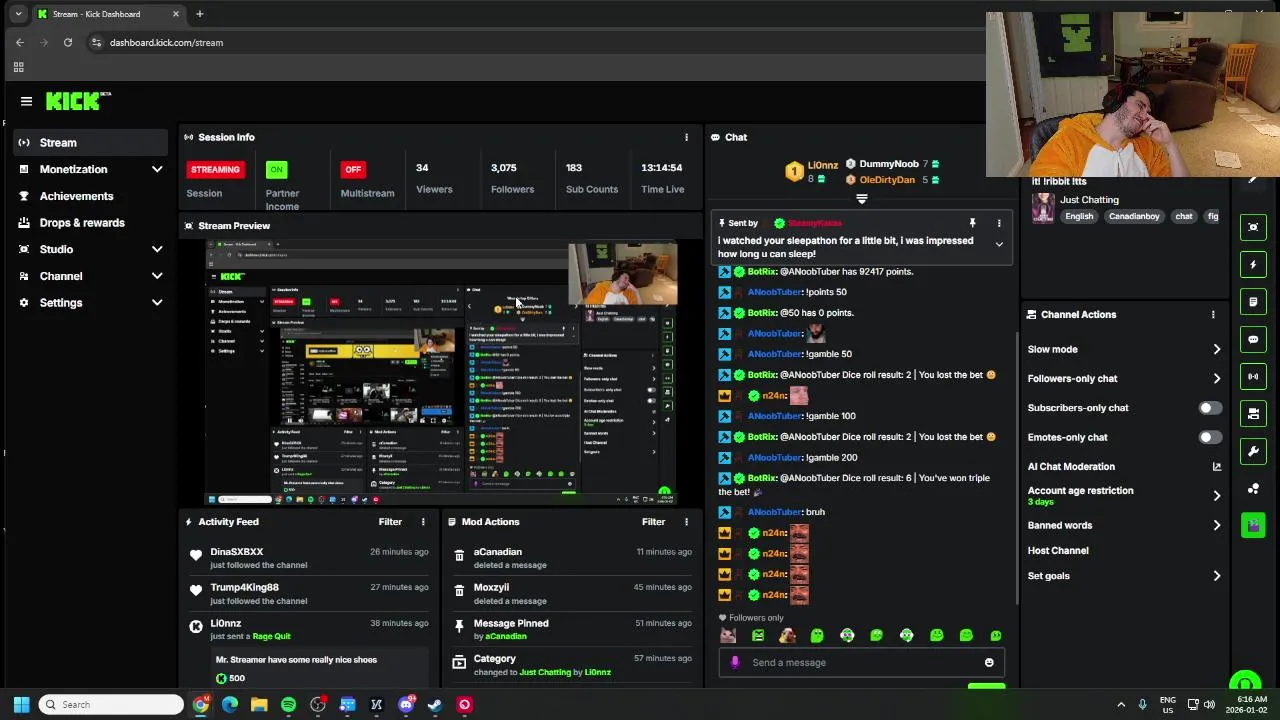Click the broadcast signal icon in right sidebar
The image size is (1280, 720).
click(1253, 377)
